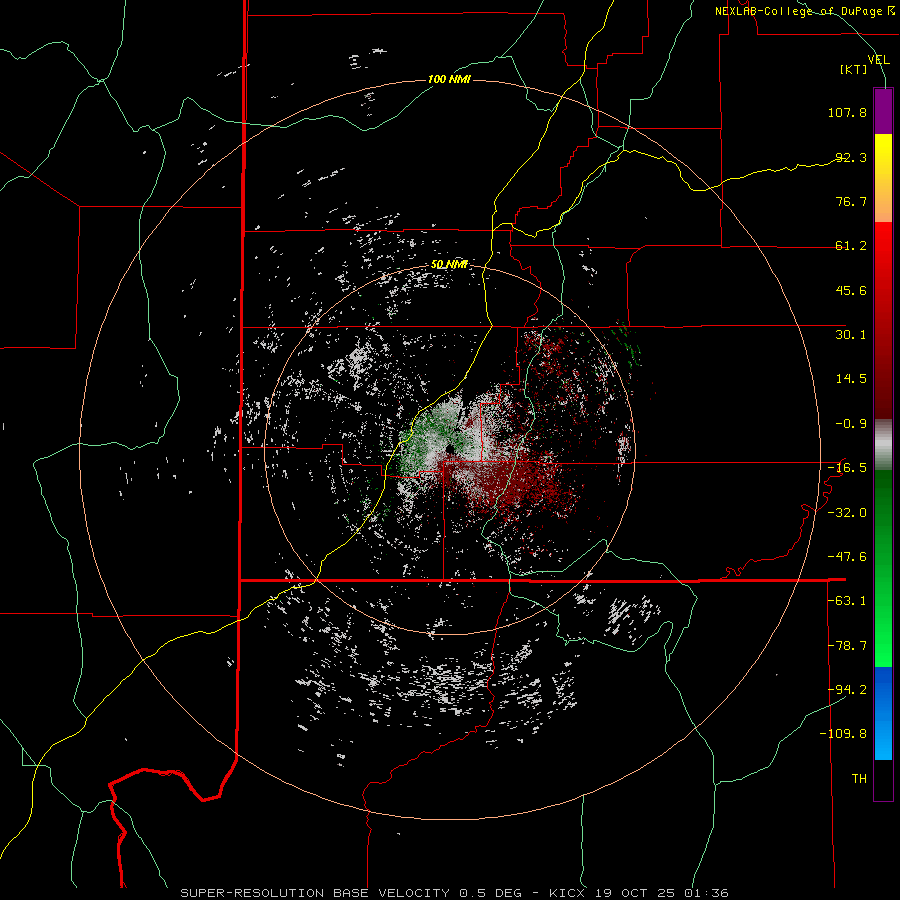Click the -0.9 velocity scale value
This screenshot has height=900, width=900.
pos(851,424)
